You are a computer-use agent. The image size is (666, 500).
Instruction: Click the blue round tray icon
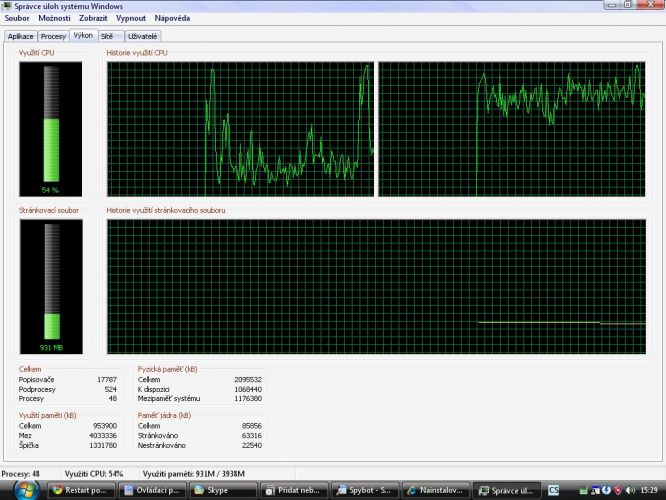tap(606, 490)
